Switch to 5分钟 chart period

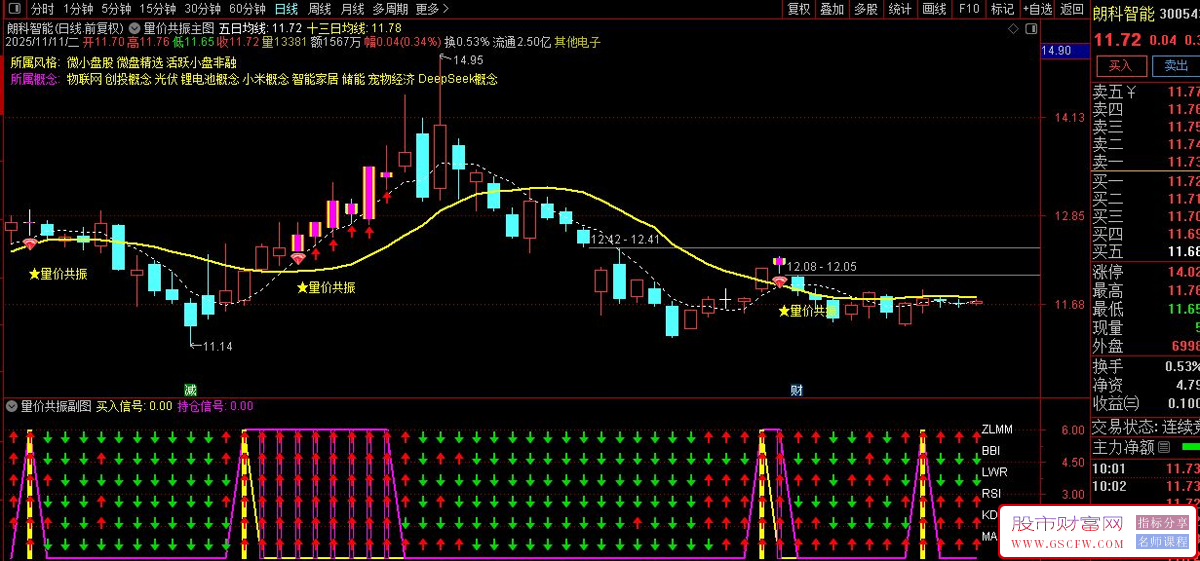[x=116, y=9]
